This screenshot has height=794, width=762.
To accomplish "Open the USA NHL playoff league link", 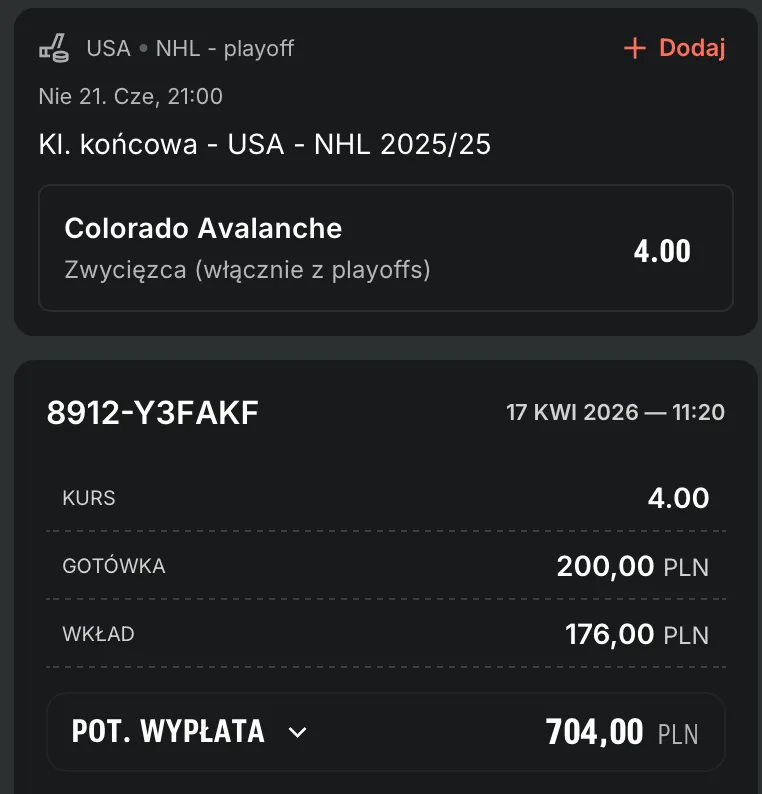I will tap(190, 48).
